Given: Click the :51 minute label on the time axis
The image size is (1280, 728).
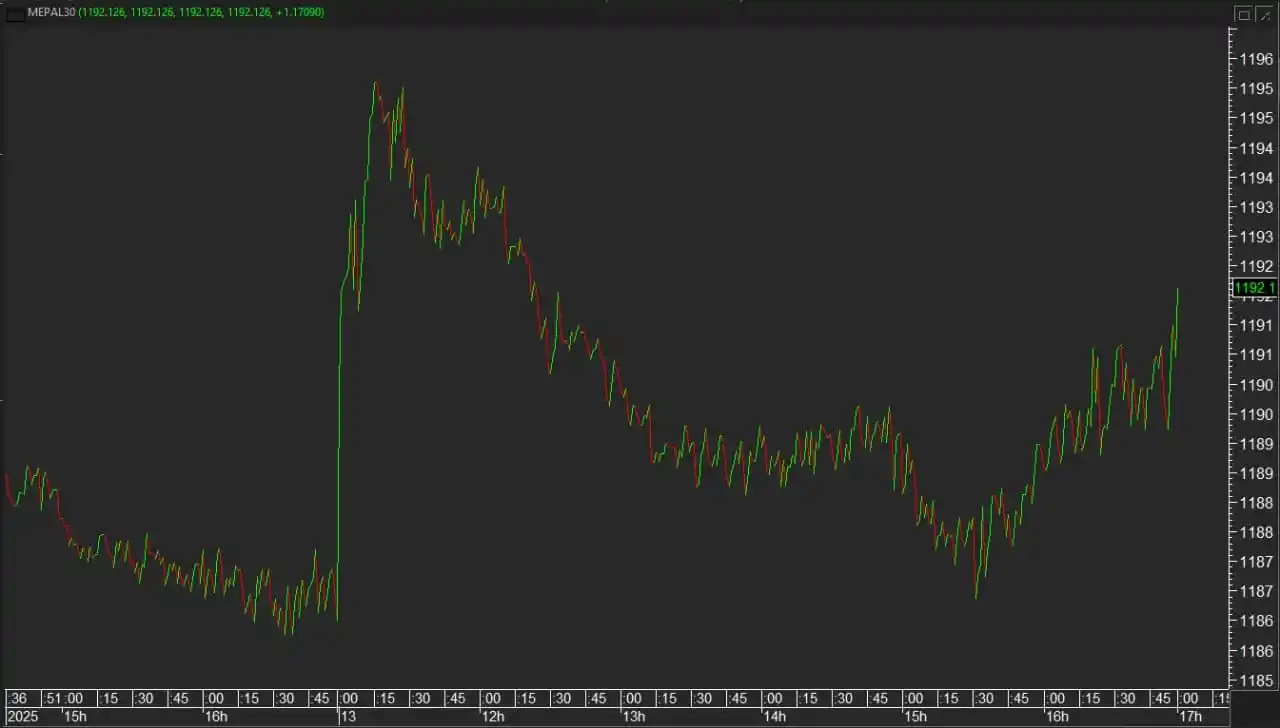Looking at the screenshot, I should (50, 698).
